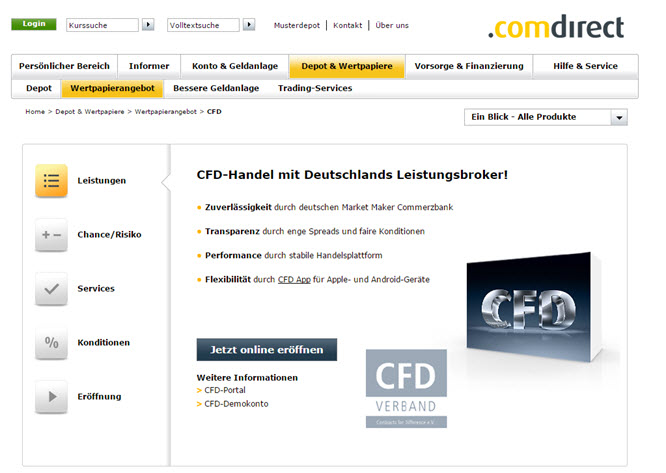The image size is (666, 473).
Task: Click the Eröffnung play icon
Action: (x=51, y=397)
